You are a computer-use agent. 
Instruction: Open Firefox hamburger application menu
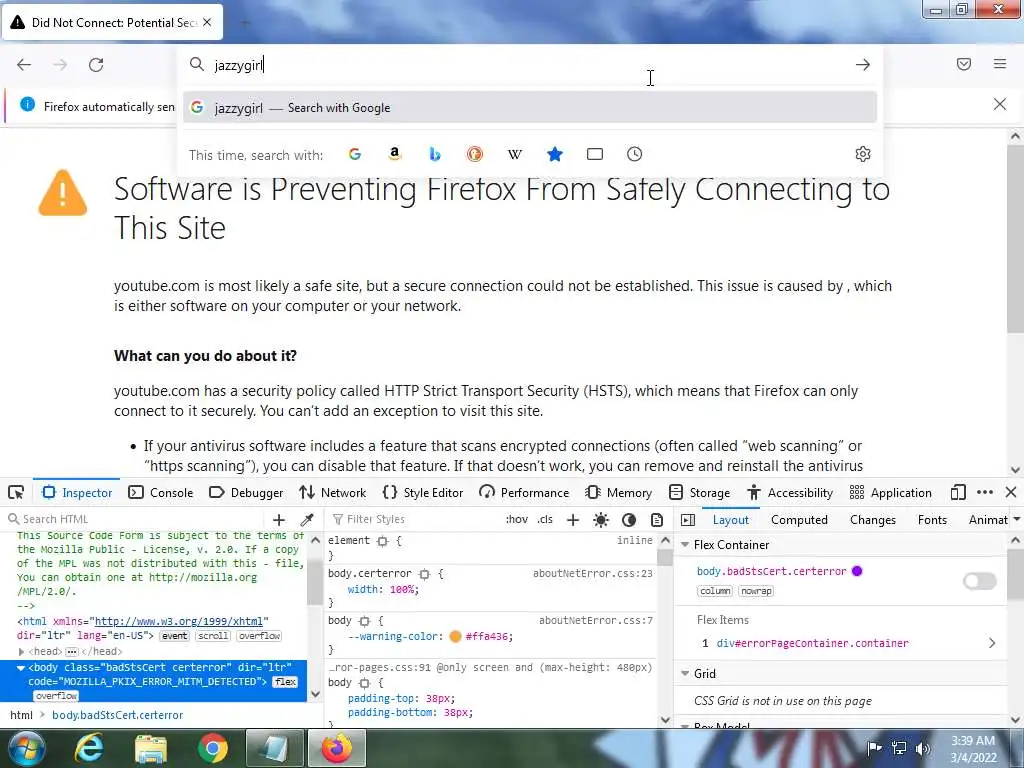[x=1000, y=64]
